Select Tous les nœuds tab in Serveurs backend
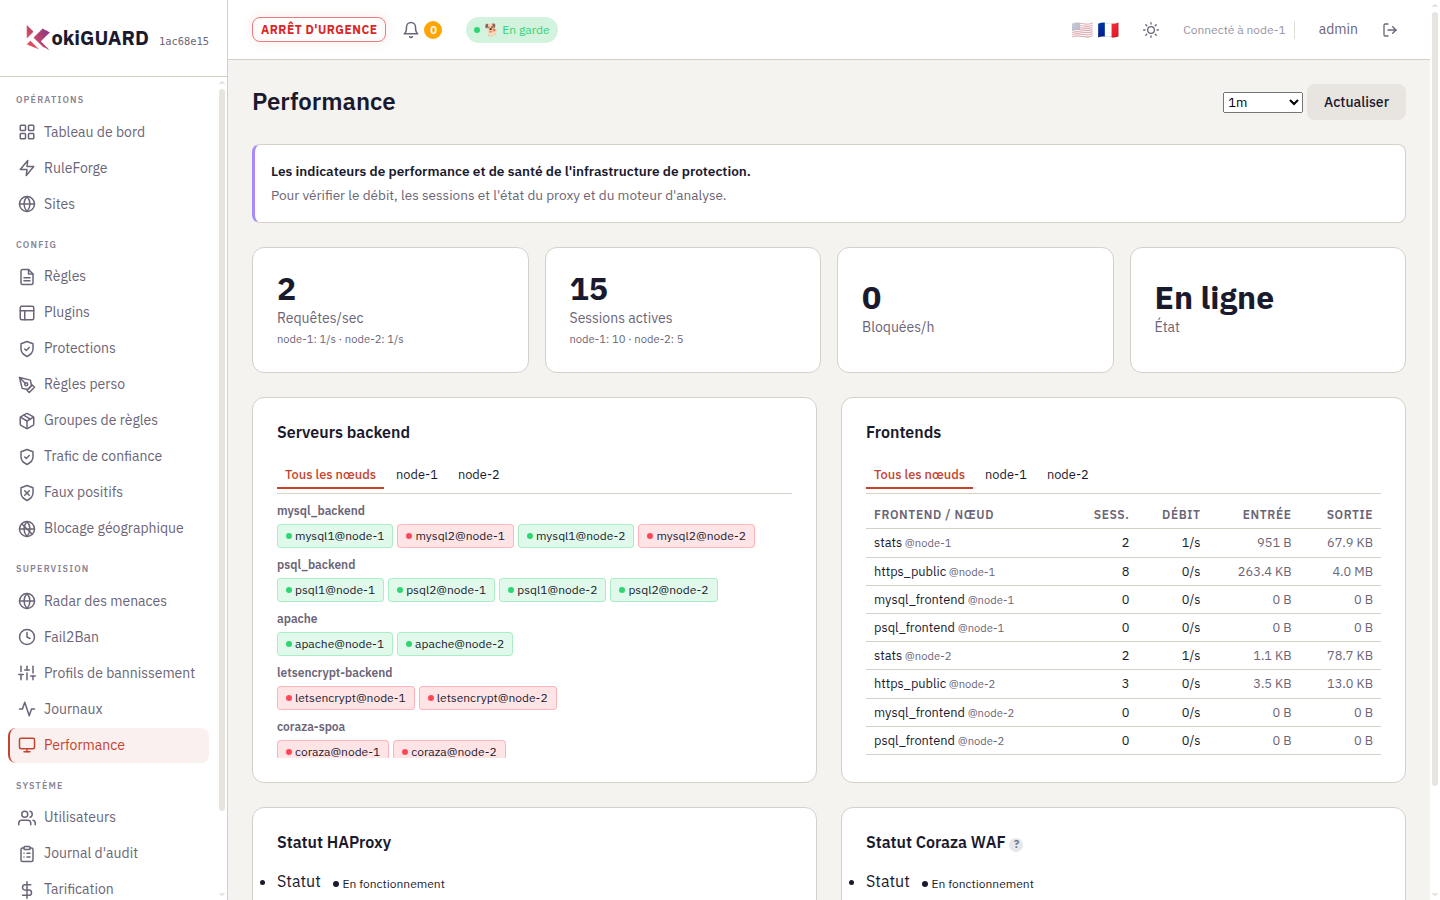Image resolution: width=1440 pixels, height=900 pixels. [330, 475]
